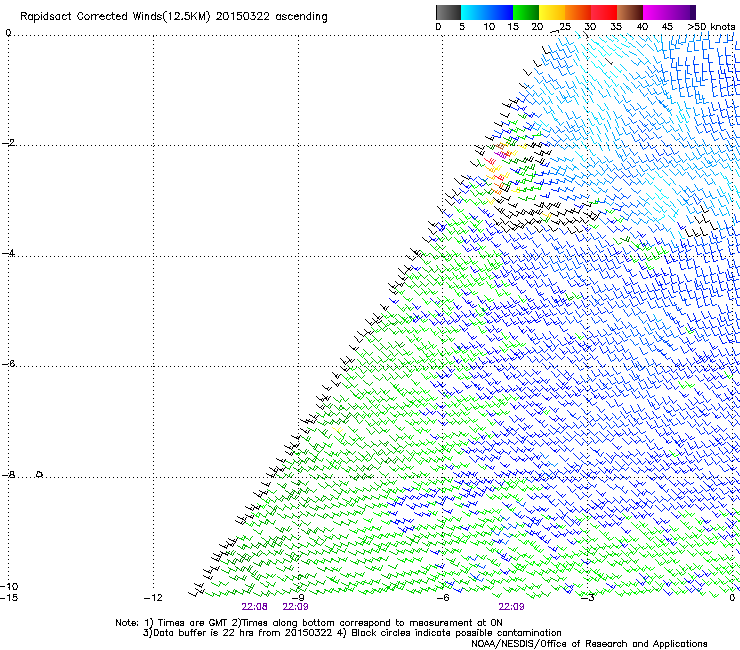Select the green 15-20 knots legend swatch
740x650 pixels.
click(526, 12)
